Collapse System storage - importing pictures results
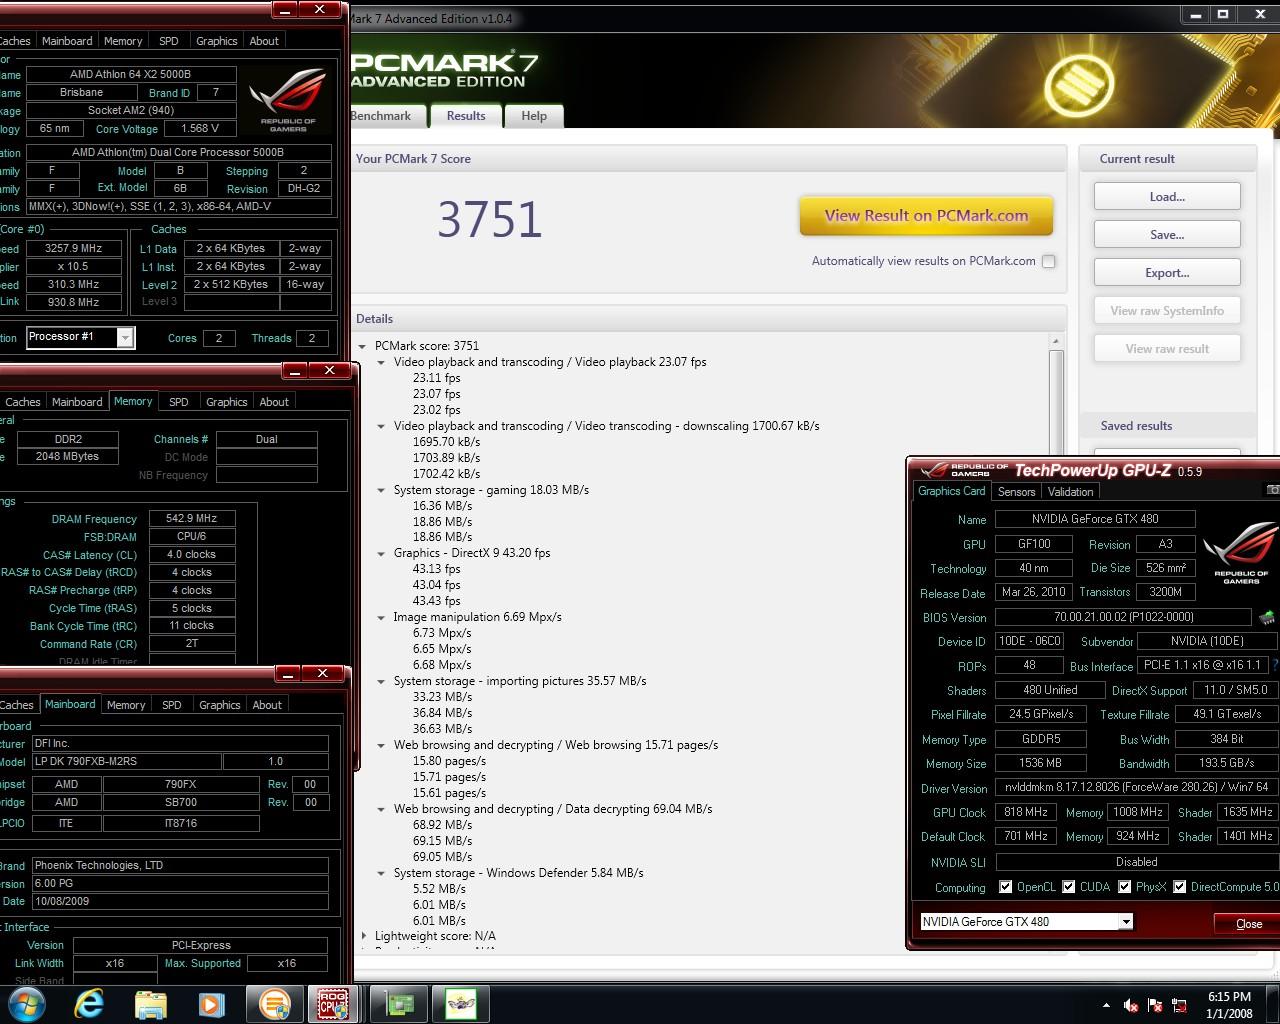The height and width of the screenshot is (1024, 1280). [381, 681]
